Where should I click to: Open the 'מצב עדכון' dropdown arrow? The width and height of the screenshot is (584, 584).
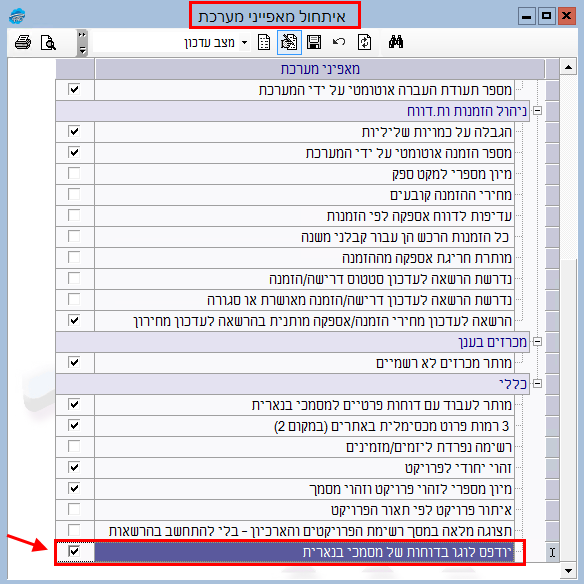[x=244, y=42]
